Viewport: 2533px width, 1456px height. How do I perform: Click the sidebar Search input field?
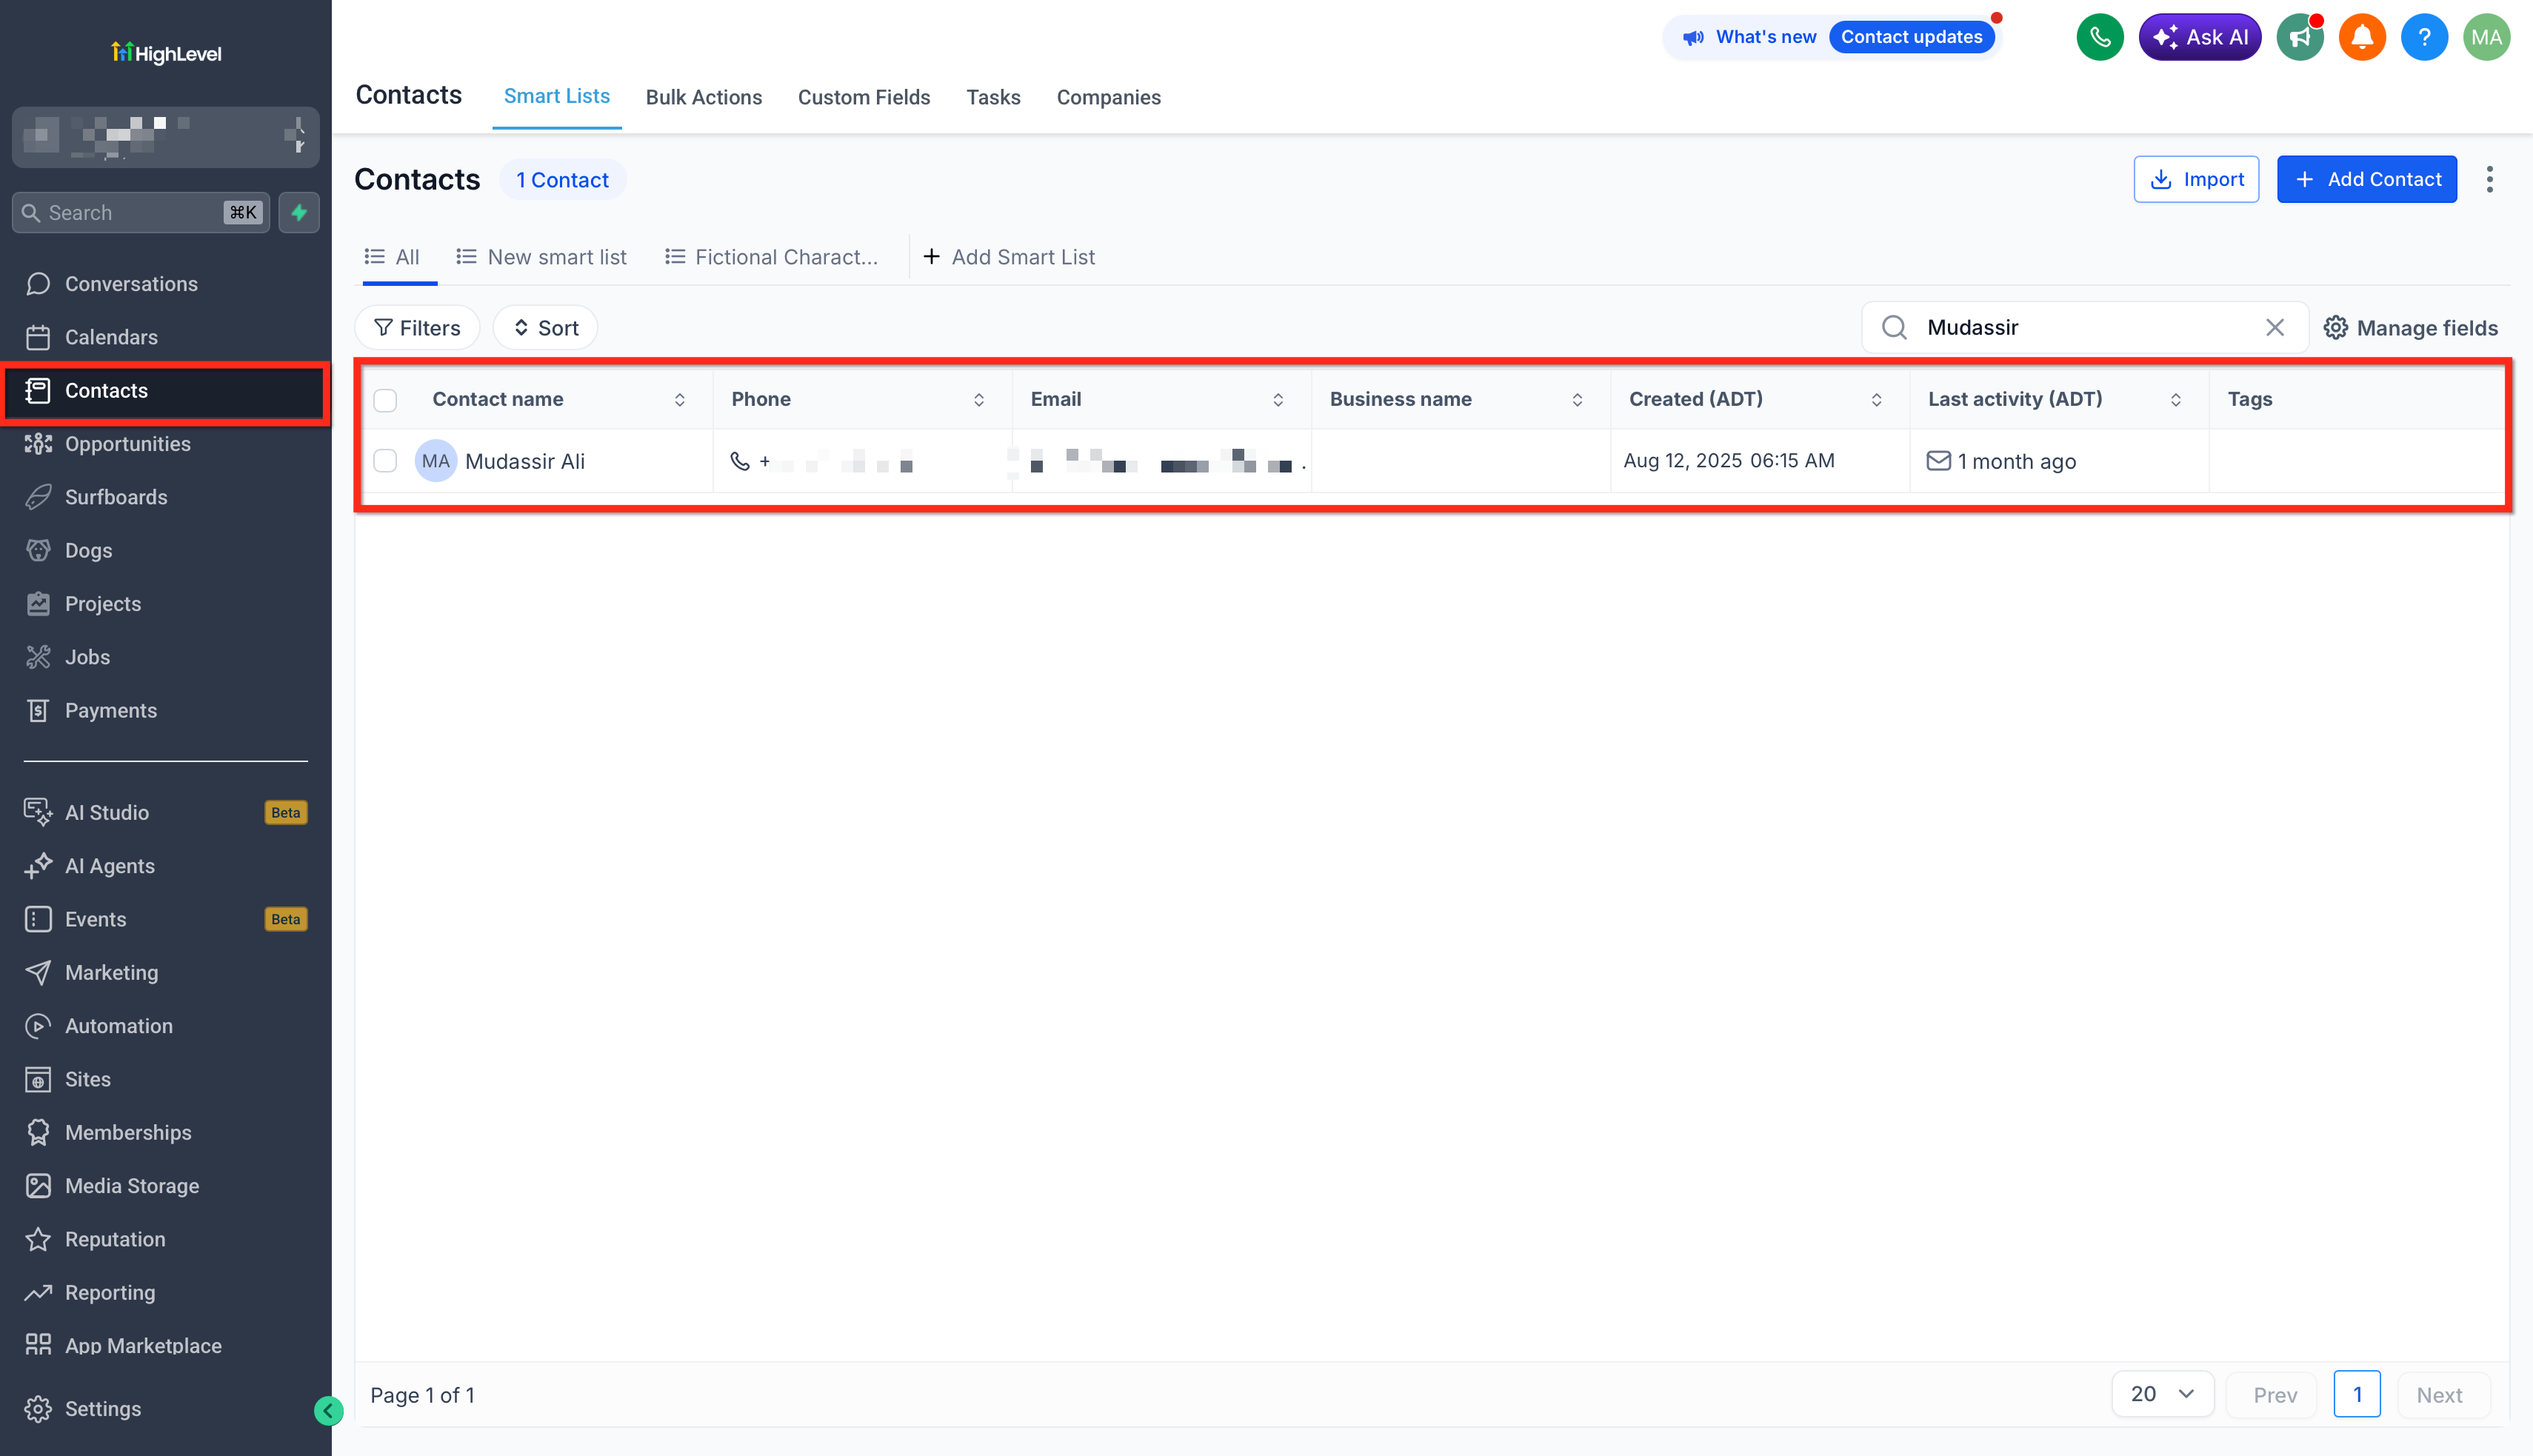141,212
